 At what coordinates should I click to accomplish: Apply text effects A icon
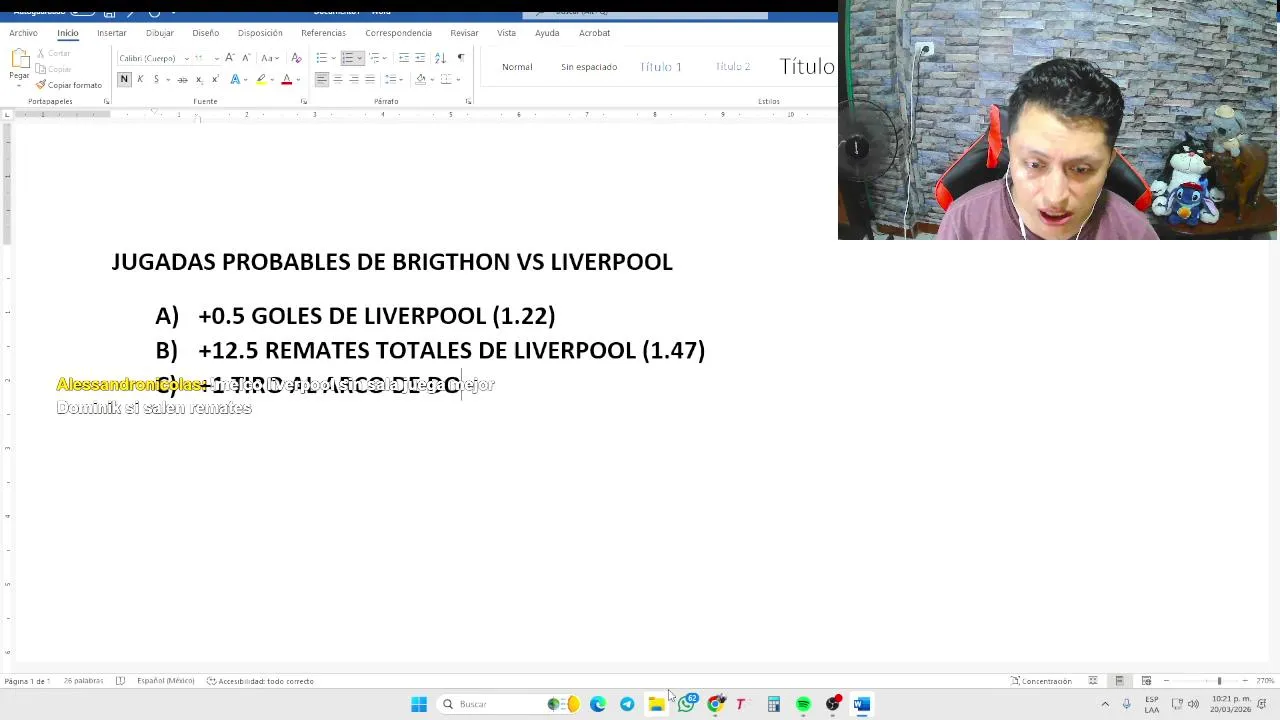point(235,79)
